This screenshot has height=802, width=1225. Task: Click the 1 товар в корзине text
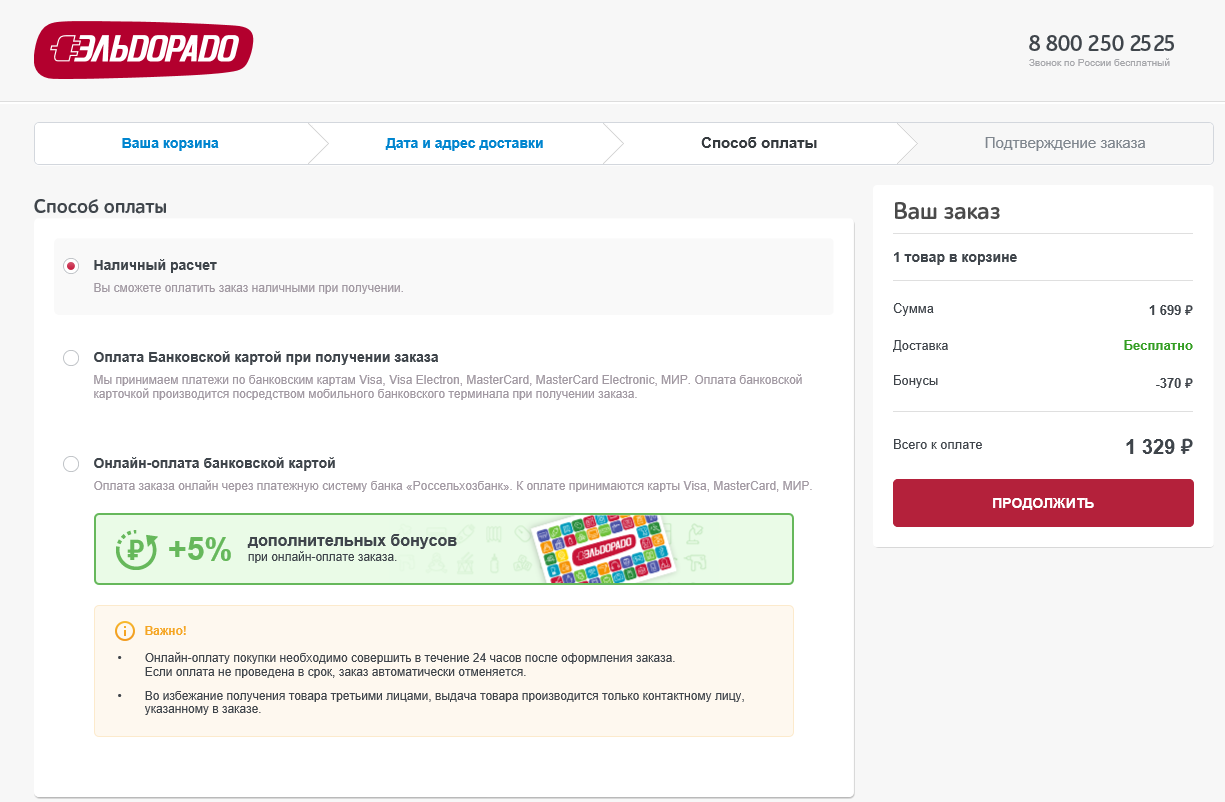pyautogui.click(x=955, y=257)
